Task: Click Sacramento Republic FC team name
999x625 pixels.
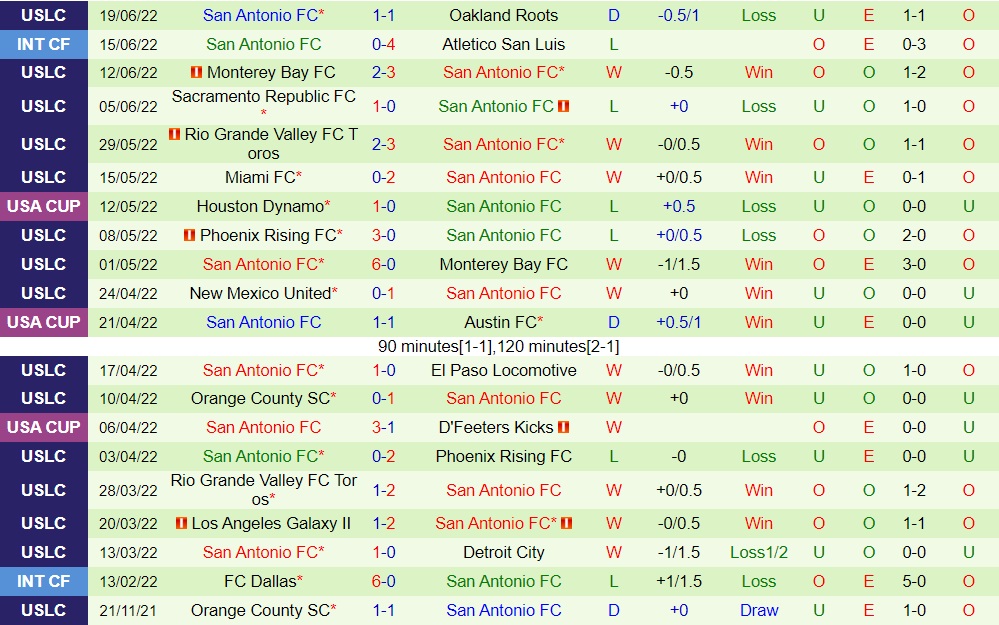Action: tap(264, 97)
